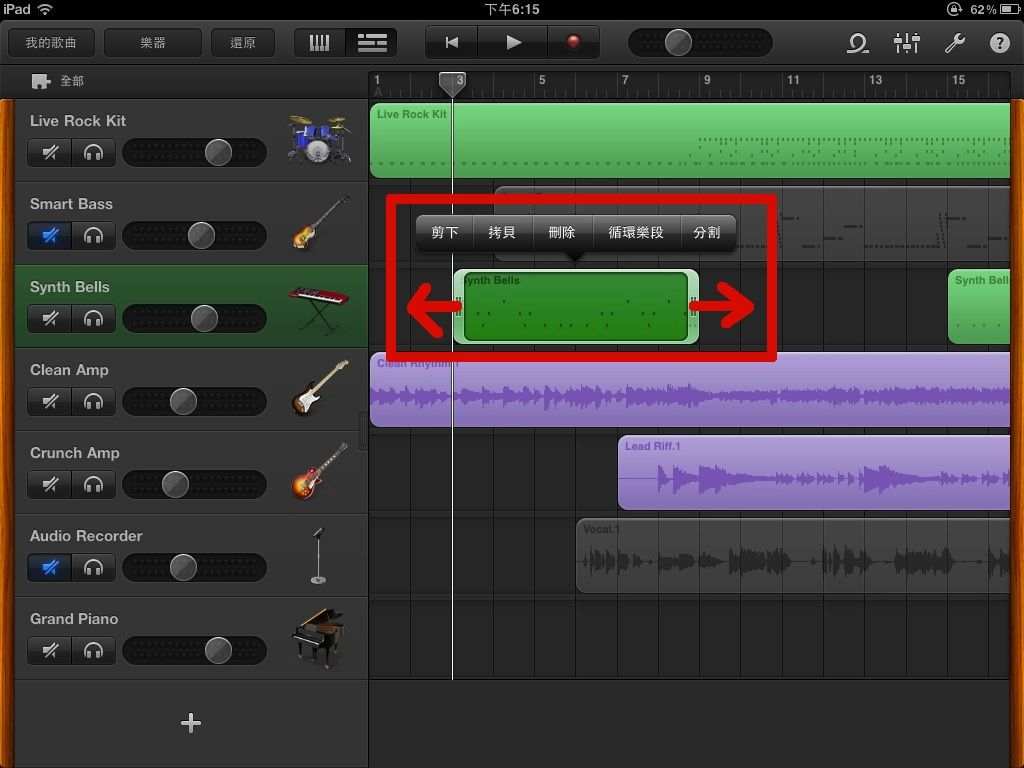Choose 刪除 from the region popup menu
This screenshot has width=1024, height=768.
pos(562,233)
